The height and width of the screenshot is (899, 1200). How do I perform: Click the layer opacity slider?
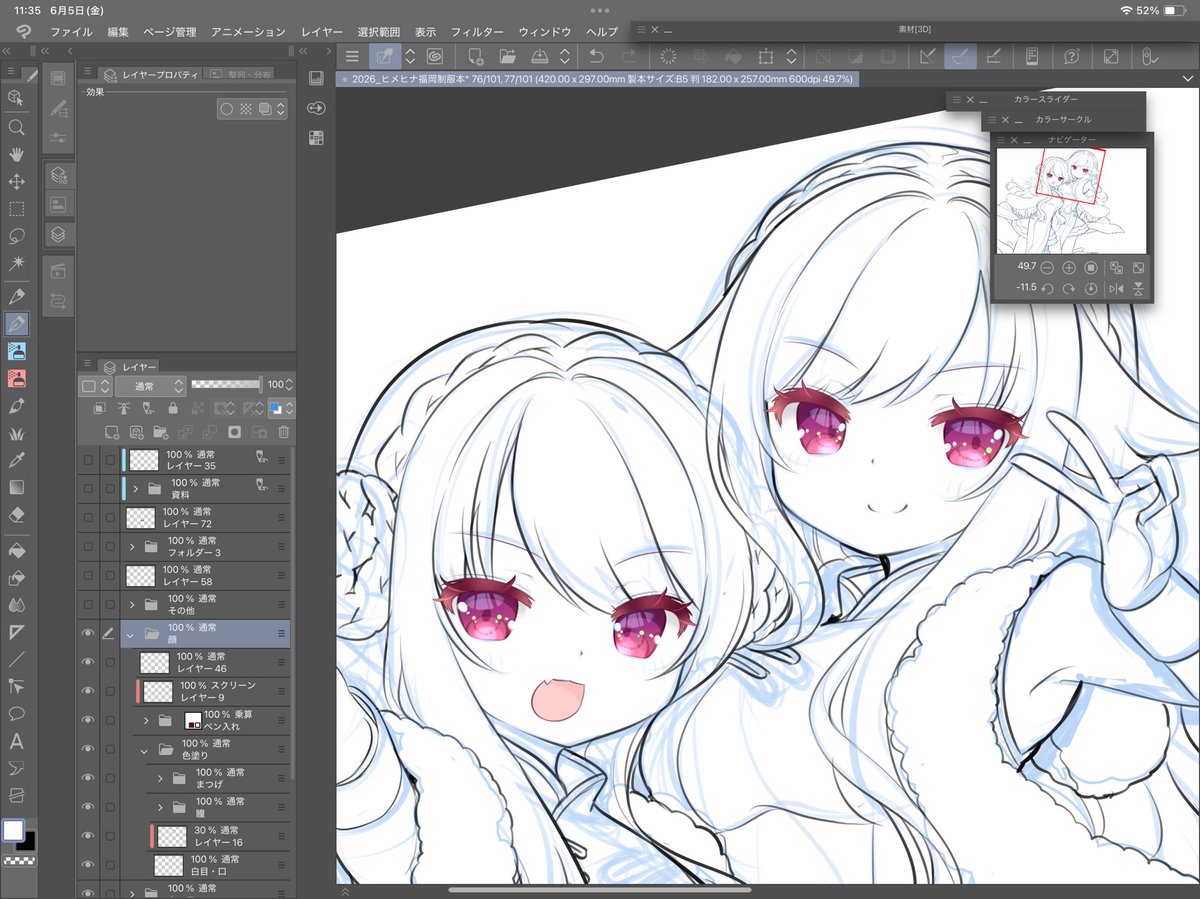tap(226, 384)
